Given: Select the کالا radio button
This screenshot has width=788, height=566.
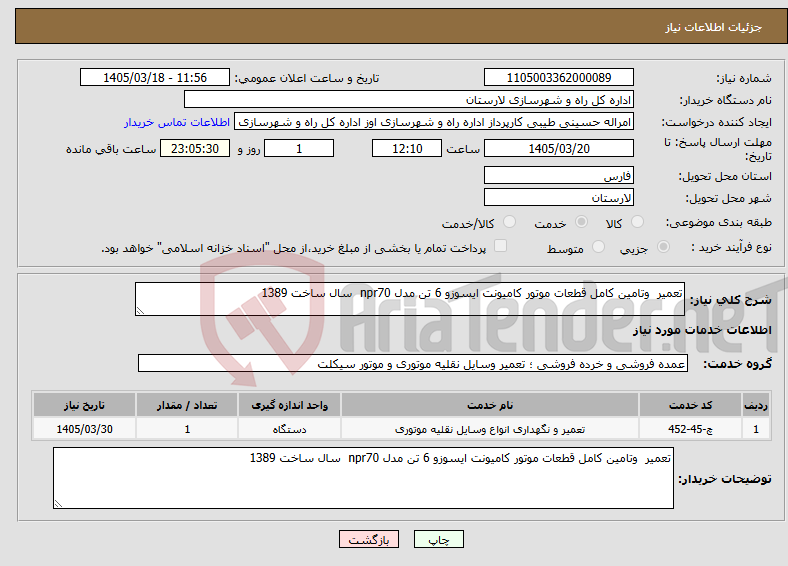Looking at the screenshot, I should (x=637, y=222).
